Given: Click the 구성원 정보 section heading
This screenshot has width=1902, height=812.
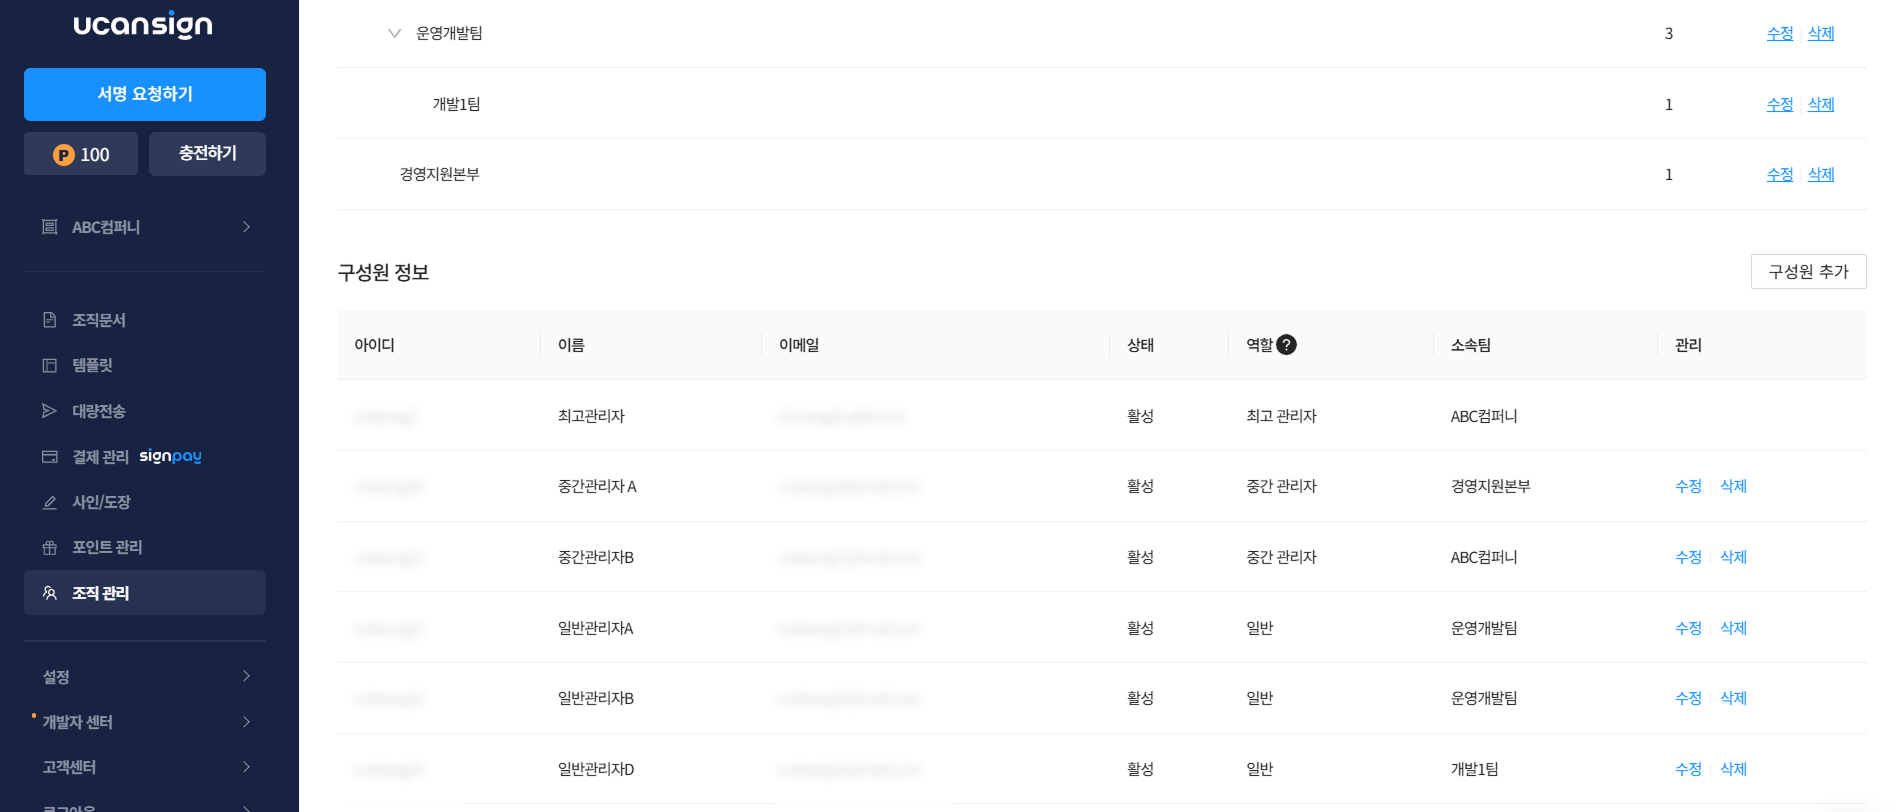Looking at the screenshot, I should tap(383, 272).
